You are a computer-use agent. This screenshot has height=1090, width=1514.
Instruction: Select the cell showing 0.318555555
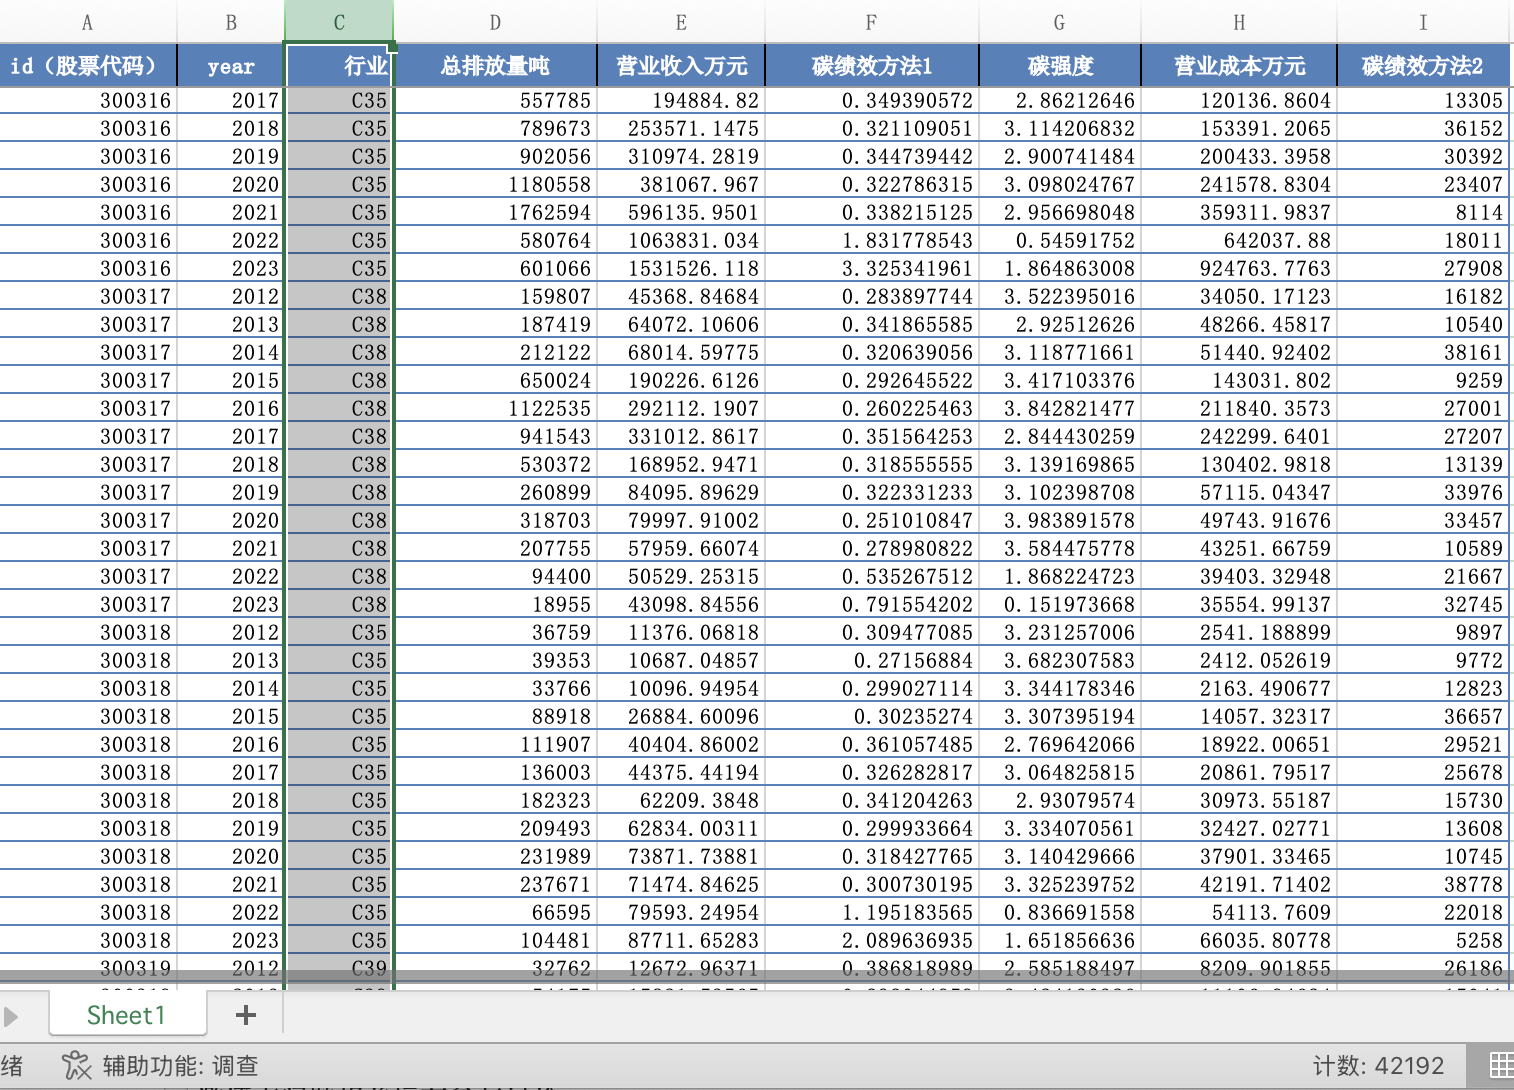click(871, 464)
